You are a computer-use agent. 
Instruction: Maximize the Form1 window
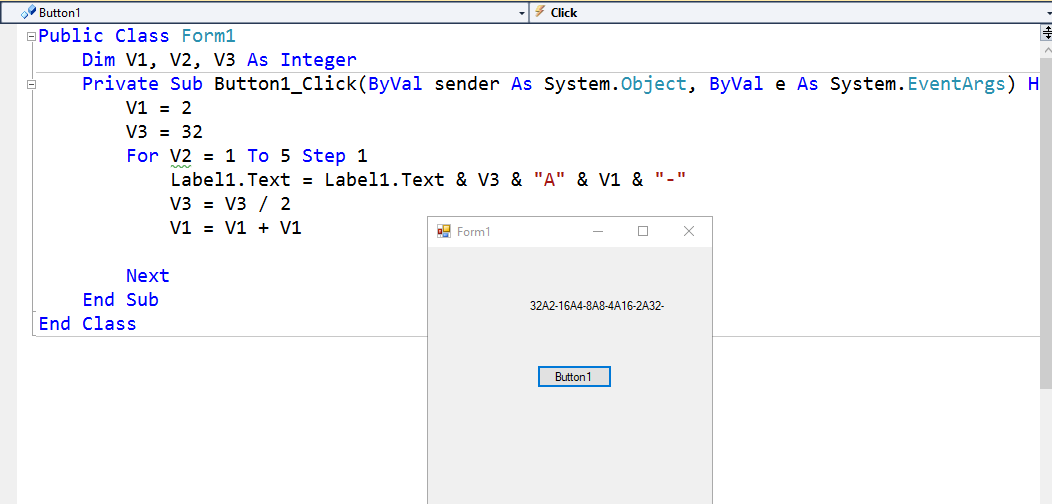click(643, 231)
